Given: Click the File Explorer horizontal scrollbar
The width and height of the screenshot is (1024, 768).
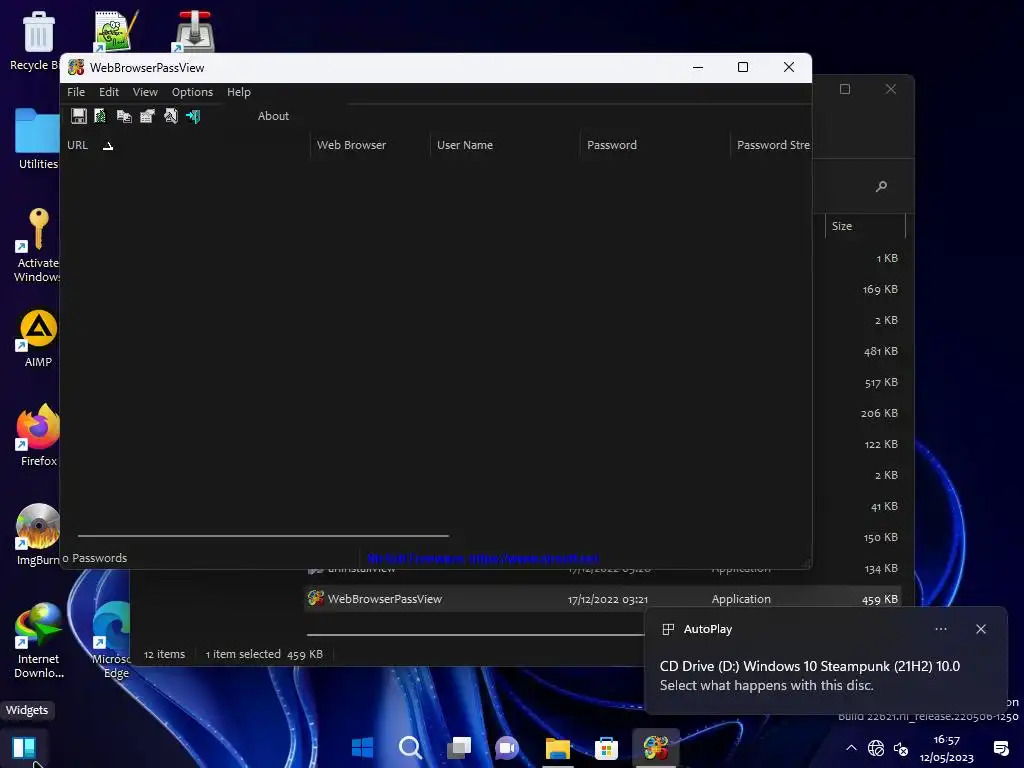Looking at the screenshot, I should coord(475,634).
